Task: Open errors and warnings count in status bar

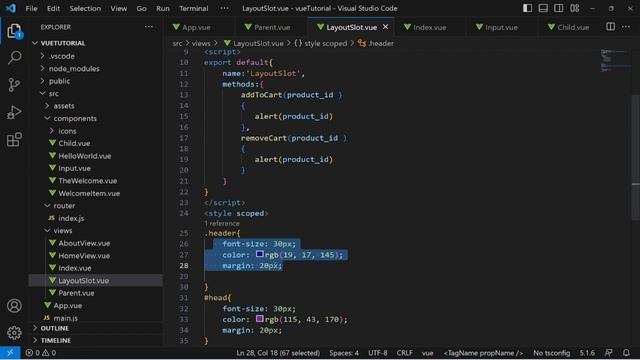Action: pos(40,353)
